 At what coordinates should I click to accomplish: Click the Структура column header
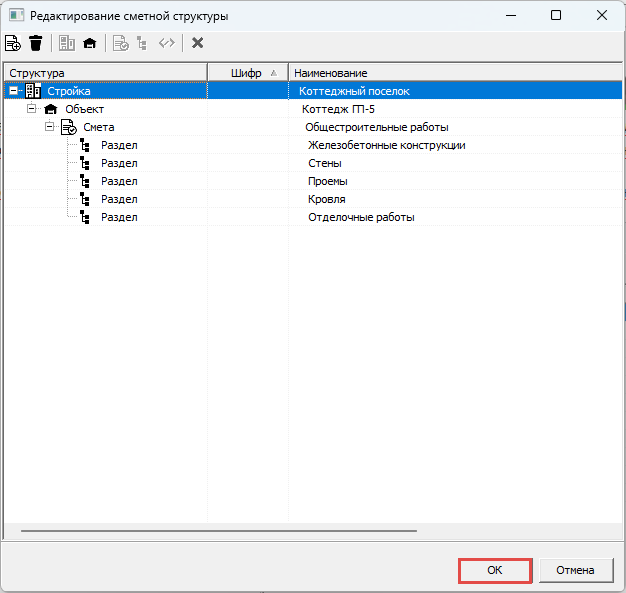tap(105, 73)
